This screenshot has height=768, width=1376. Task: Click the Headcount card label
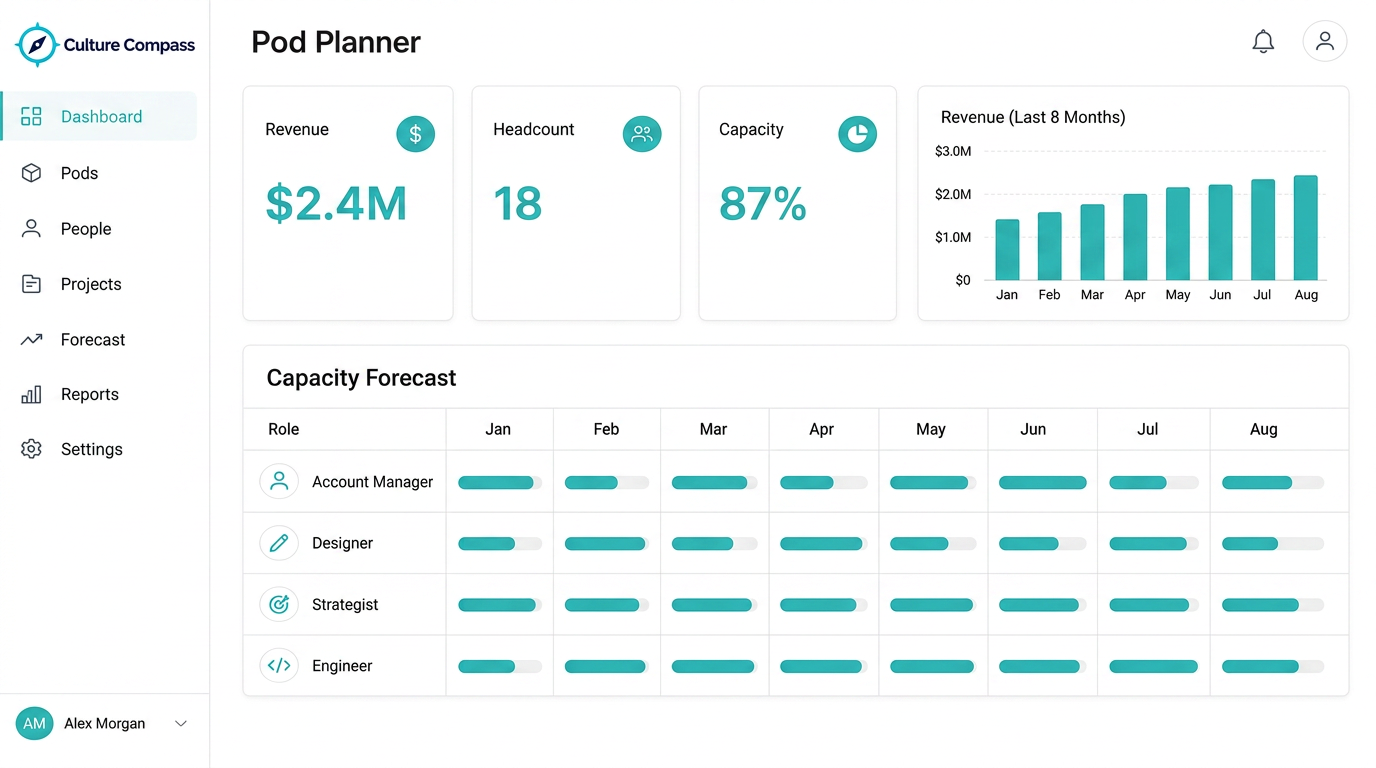(534, 129)
